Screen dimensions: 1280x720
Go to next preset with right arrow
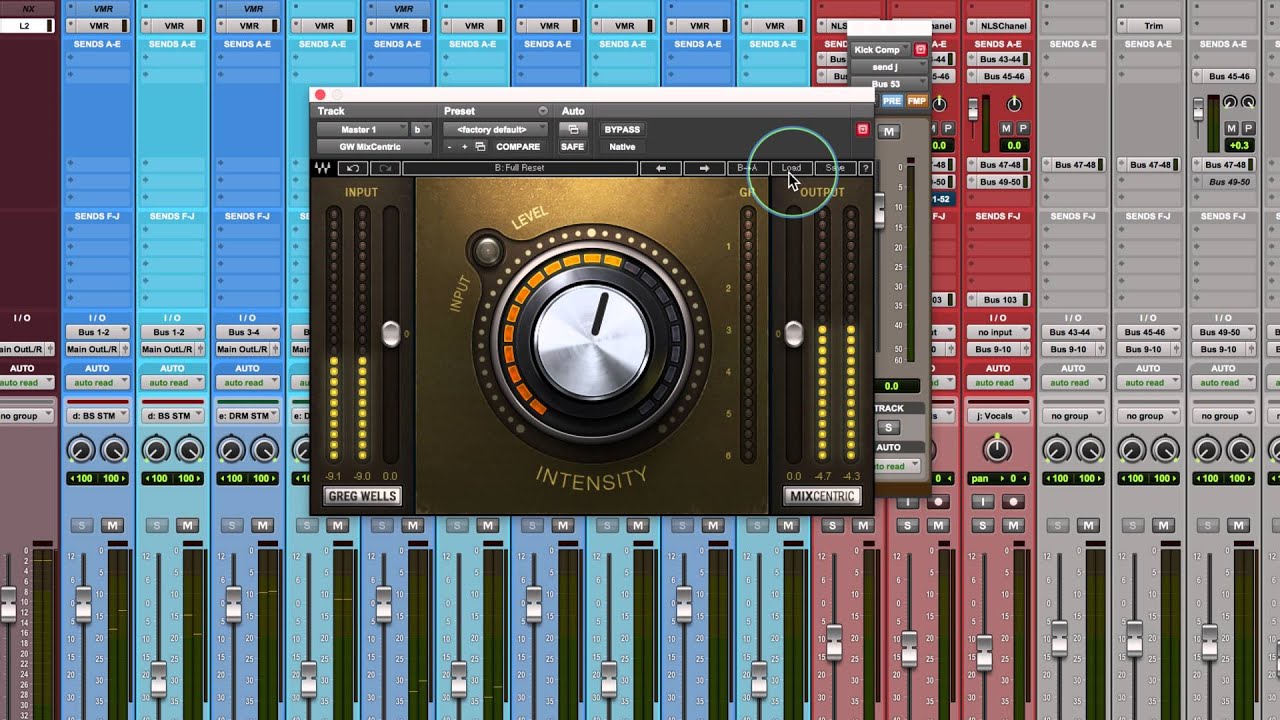pos(704,168)
